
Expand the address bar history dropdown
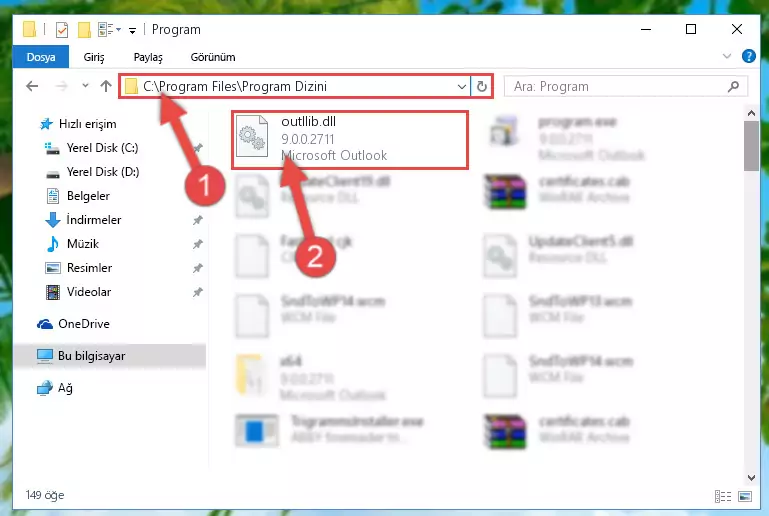click(x=461, y=87)
